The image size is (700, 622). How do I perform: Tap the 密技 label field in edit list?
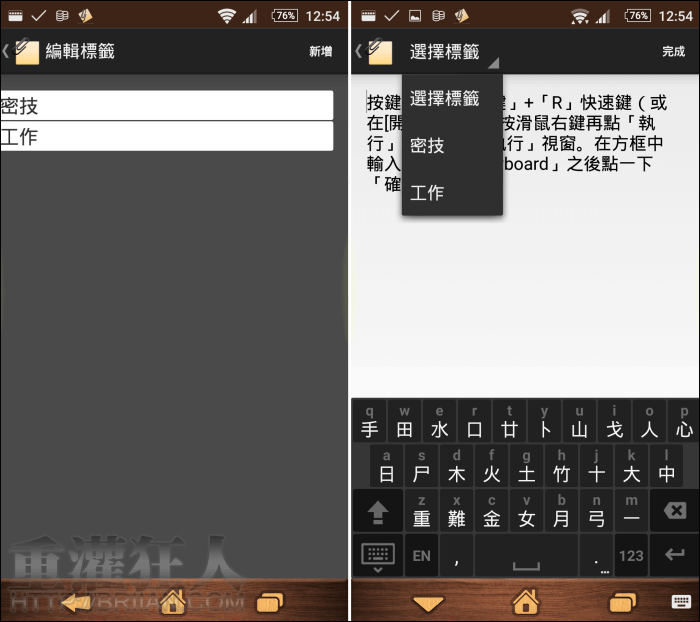click(166, 105)
